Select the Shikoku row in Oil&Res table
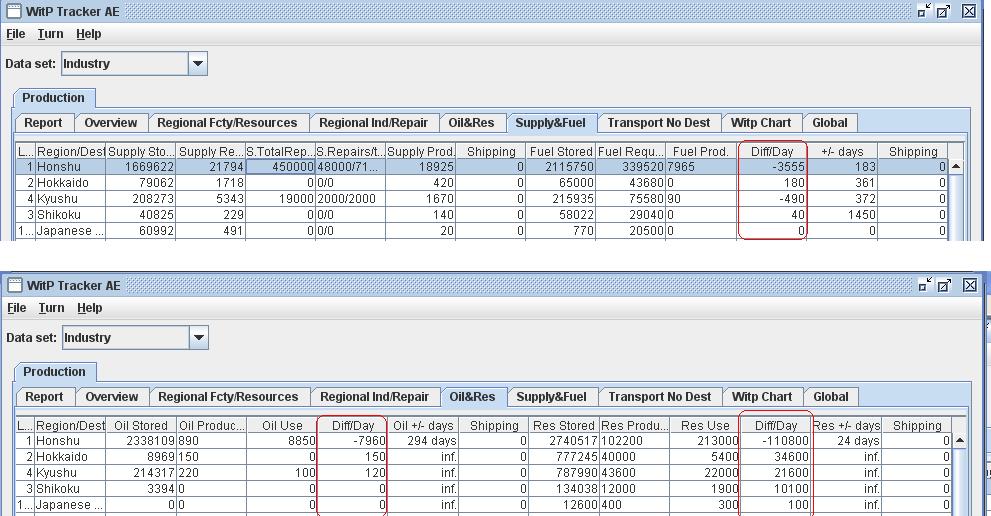 pos(483,489)
